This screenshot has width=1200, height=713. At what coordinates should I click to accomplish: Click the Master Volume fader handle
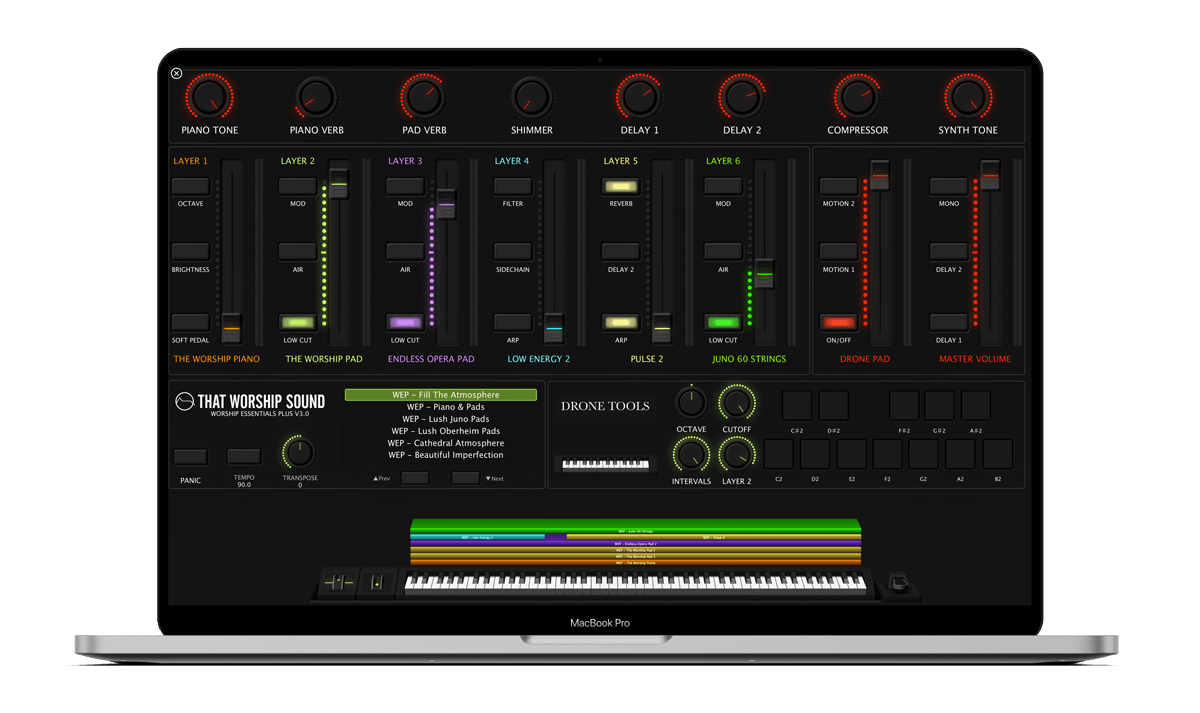(x=990, y=176)
